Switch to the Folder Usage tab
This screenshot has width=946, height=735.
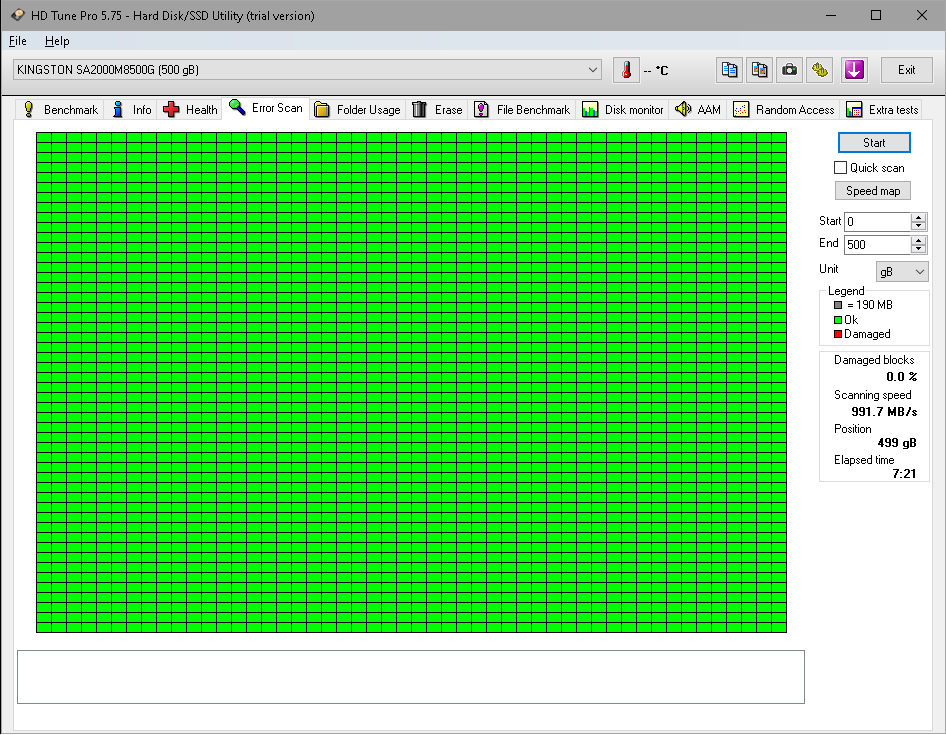point(357,110)
